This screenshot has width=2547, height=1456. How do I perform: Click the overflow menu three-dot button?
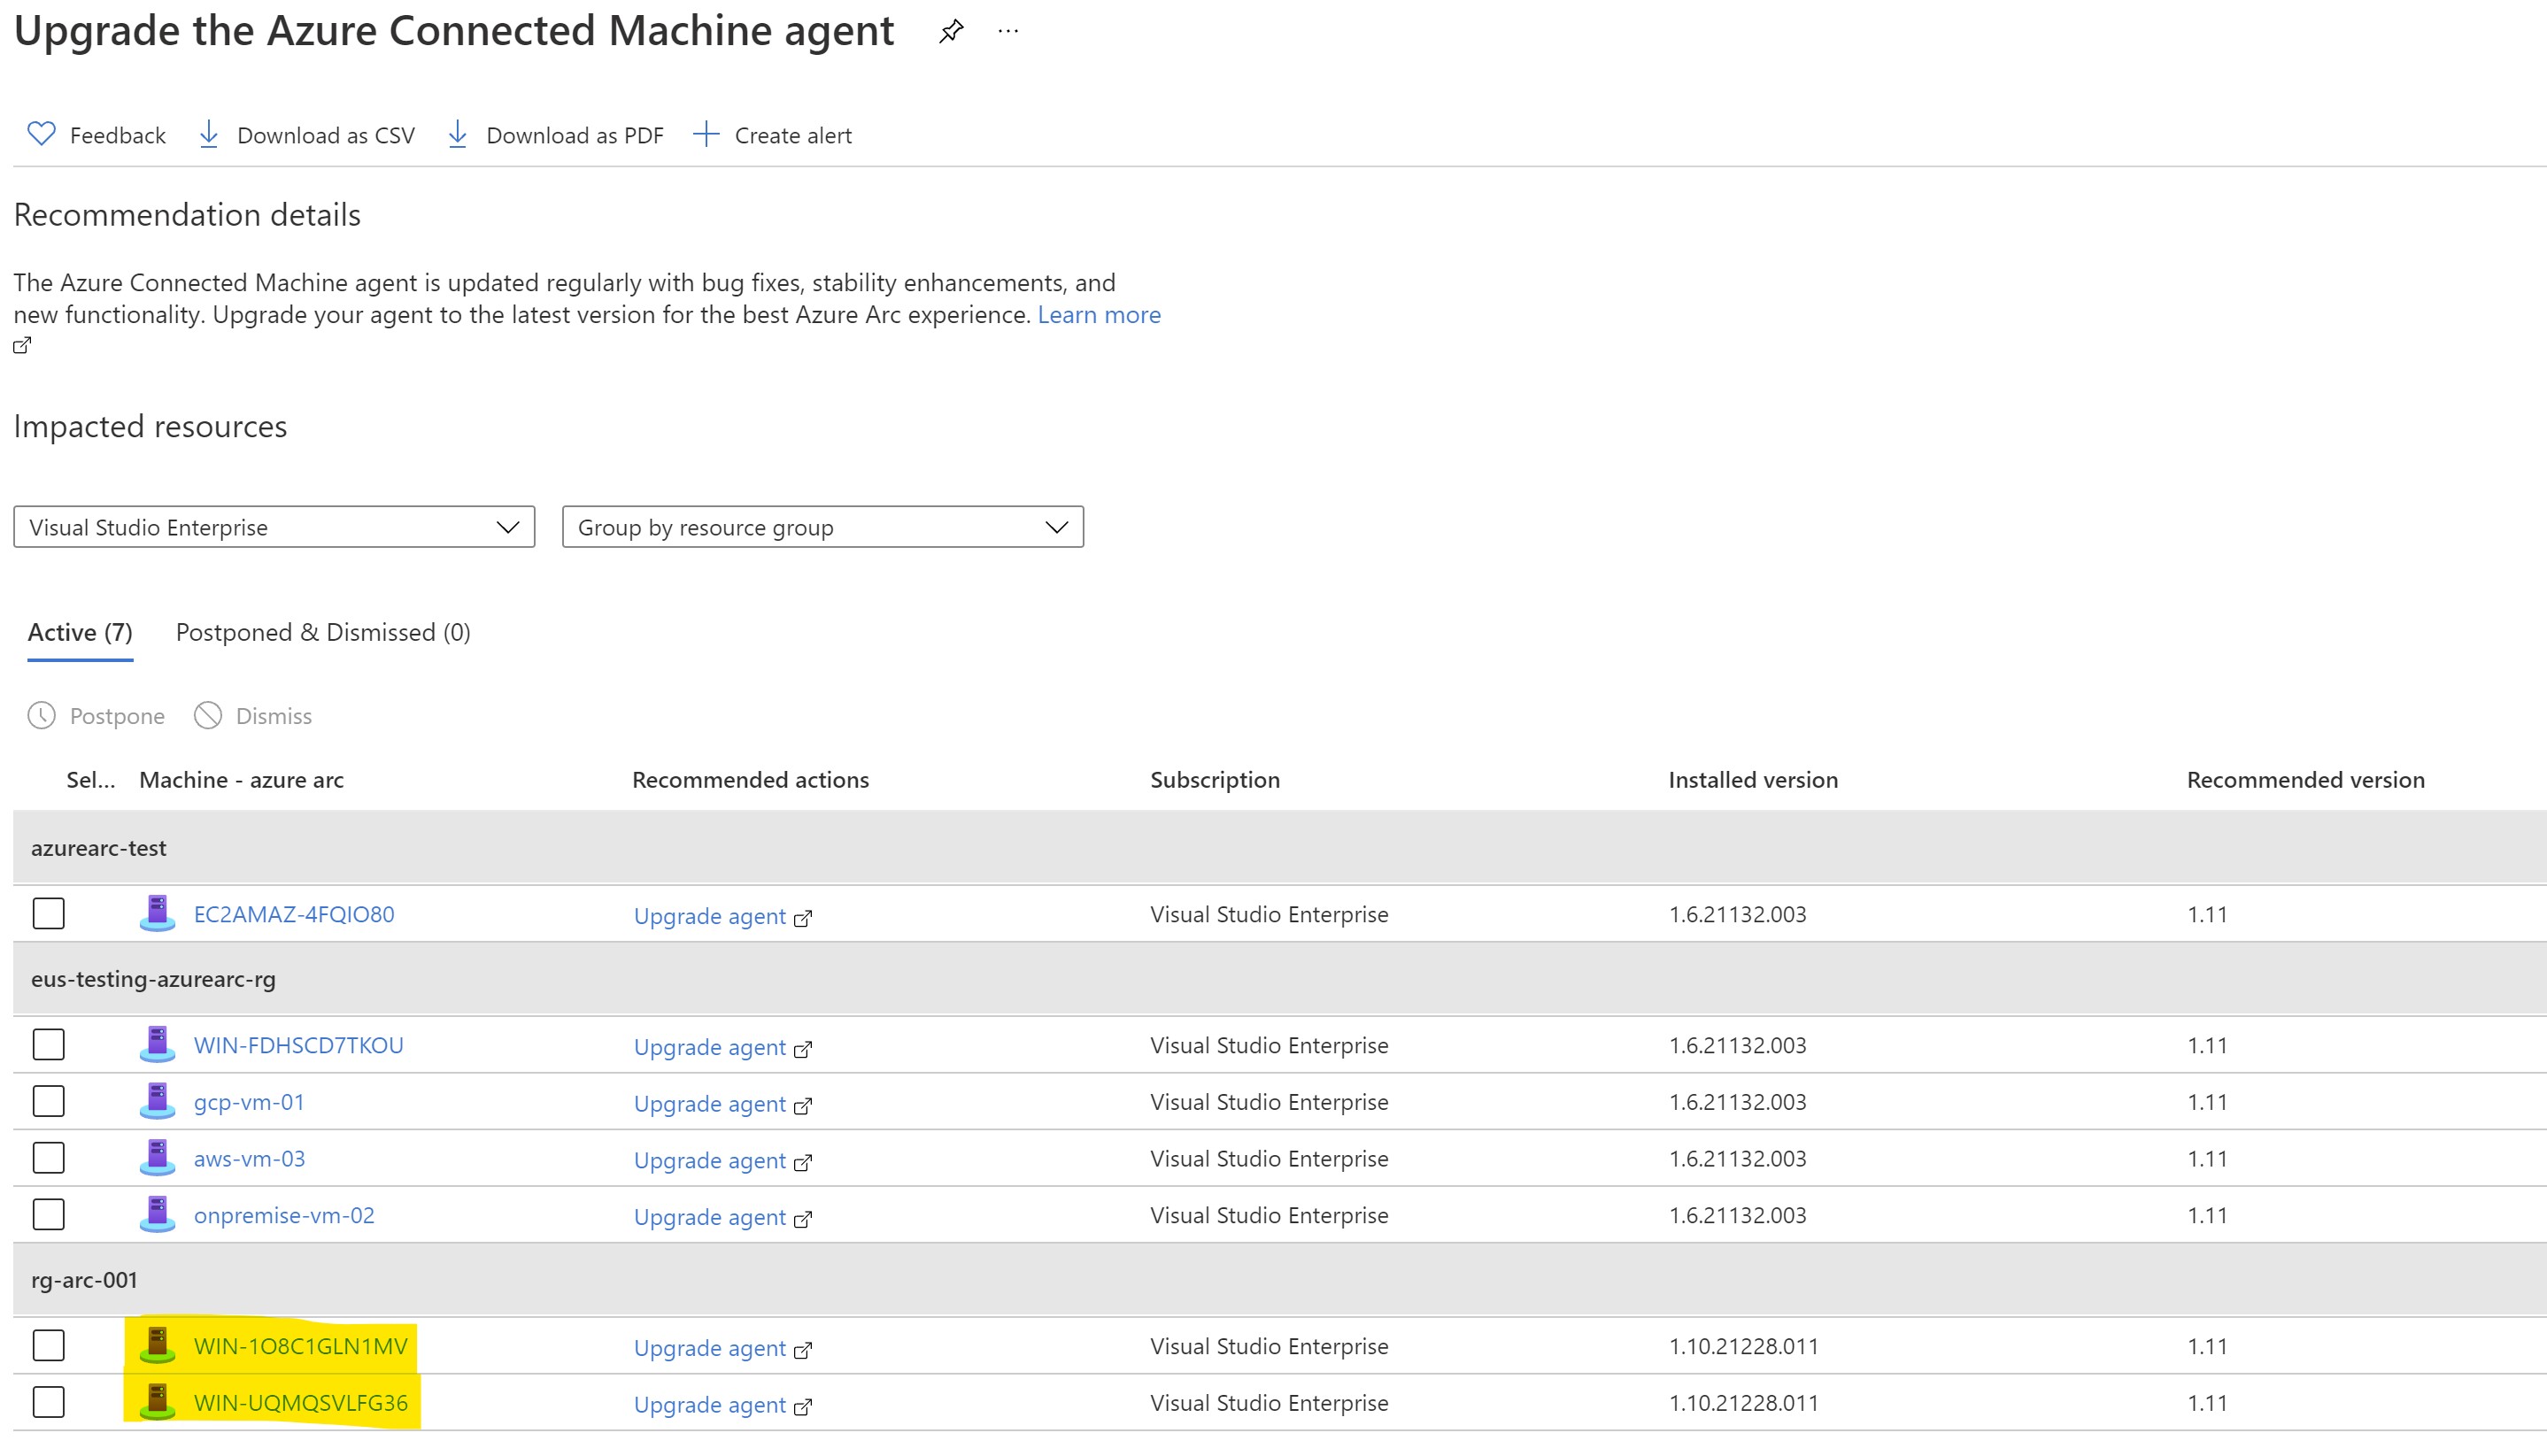click(1009, 32)
